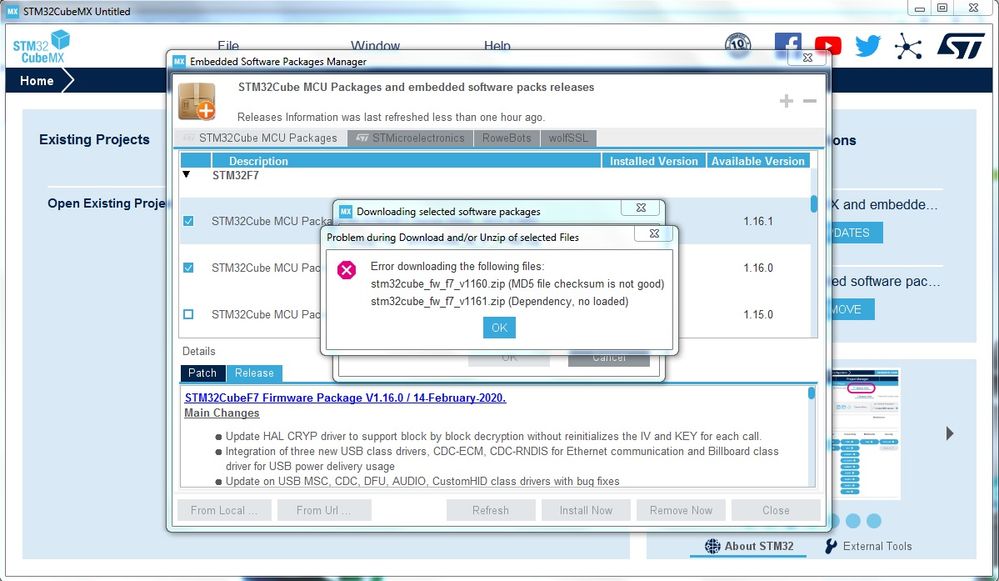Click the Refresh button
The height and width of the screenshot is (581, 999).
click(491, 510)
